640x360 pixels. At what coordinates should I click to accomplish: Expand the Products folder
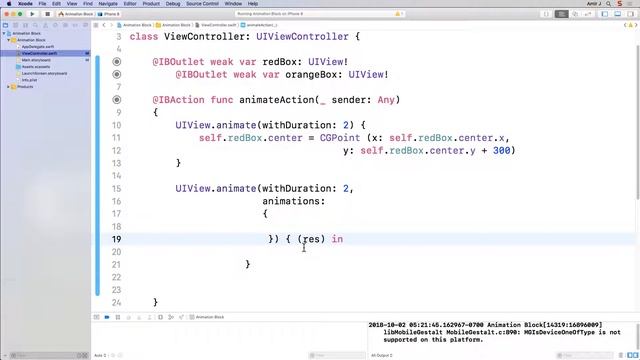click(9, 87)
